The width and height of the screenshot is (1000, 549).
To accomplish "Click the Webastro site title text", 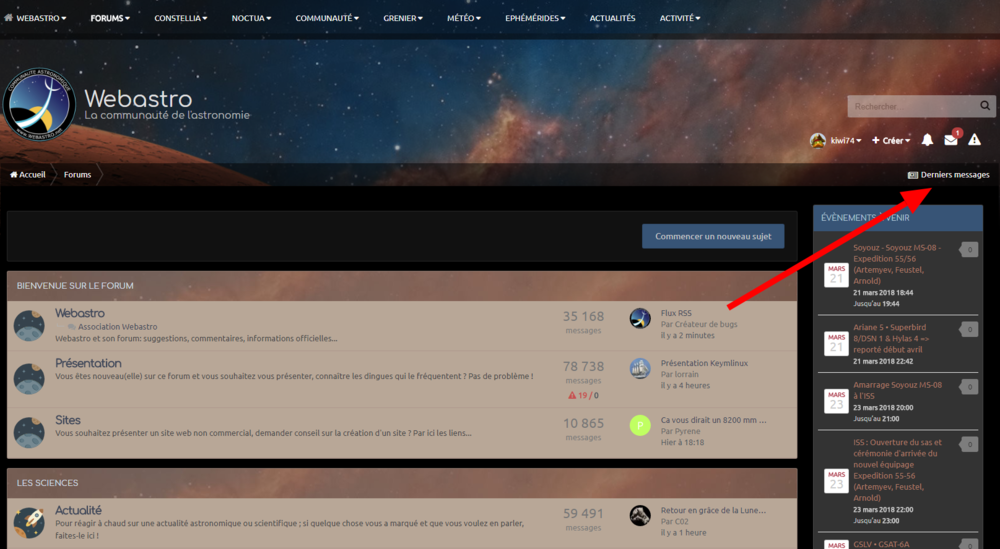I will [x=138, y=99].
